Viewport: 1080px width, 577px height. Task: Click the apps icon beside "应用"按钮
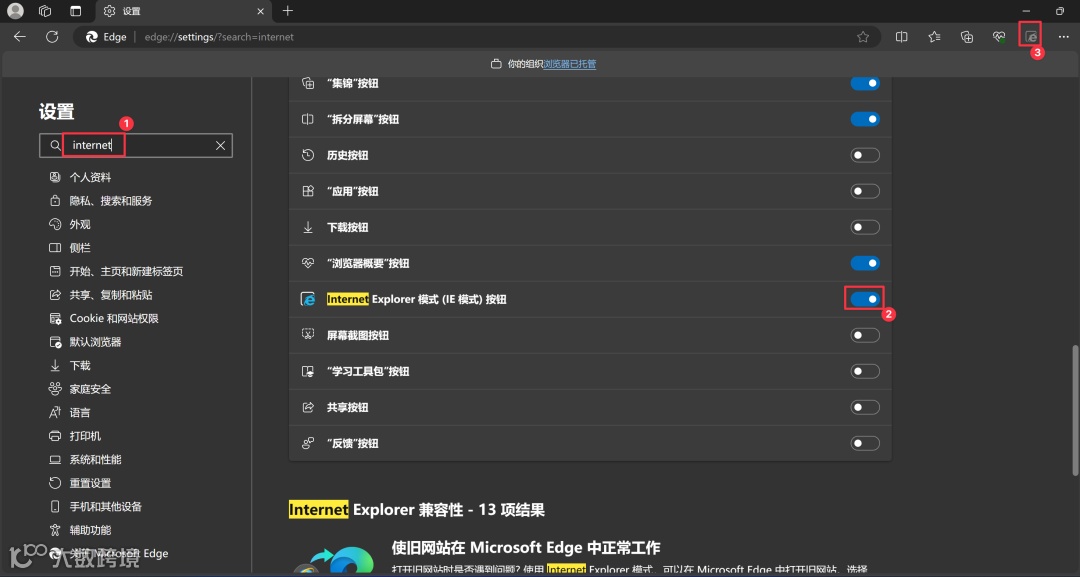point(308,191)
